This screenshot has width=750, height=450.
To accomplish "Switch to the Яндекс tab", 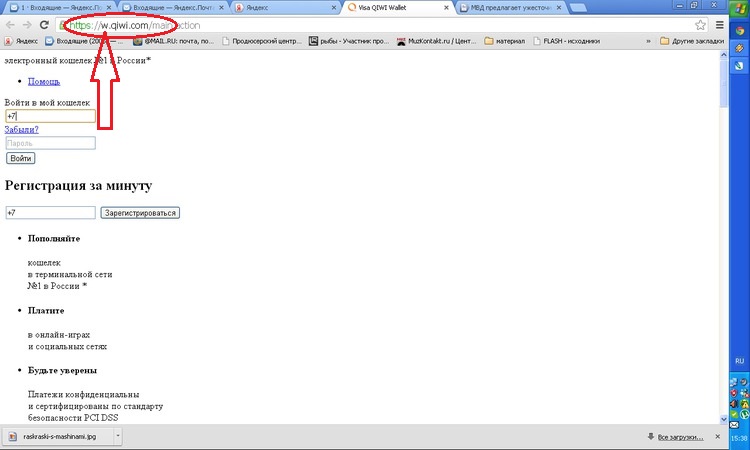I will (286, 8).
